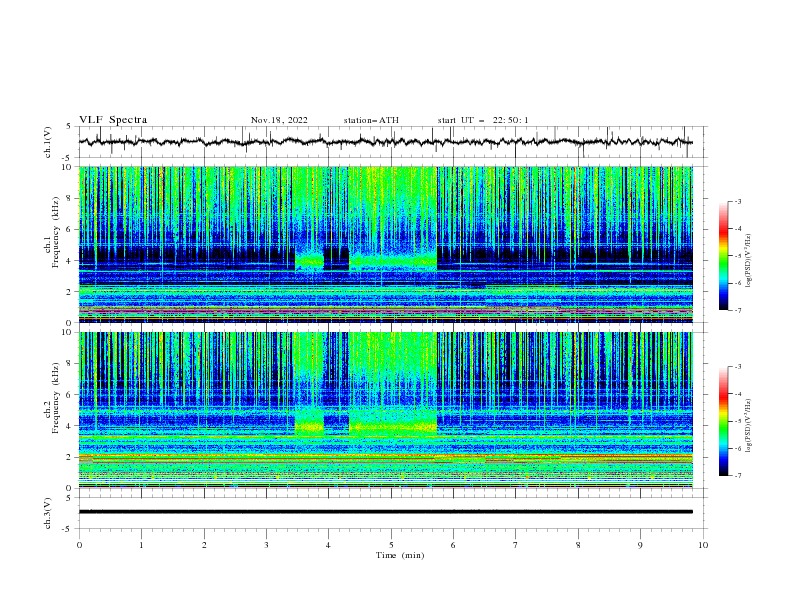Click the ch.2 "Frequency (kHz)" axis label
792x612 pixels.
click(x=56, y=398)
